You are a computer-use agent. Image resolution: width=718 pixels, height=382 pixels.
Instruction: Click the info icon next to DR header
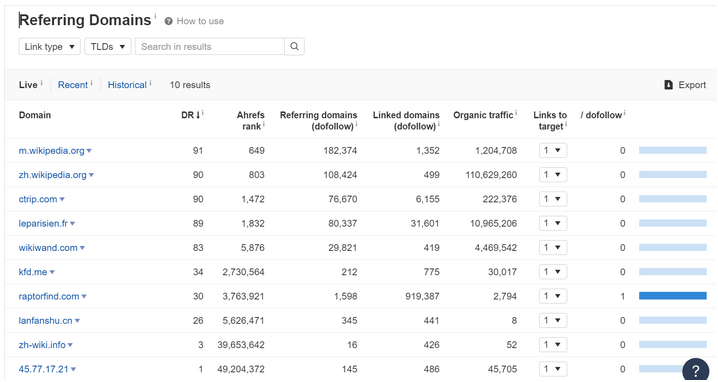click(203, 113)
